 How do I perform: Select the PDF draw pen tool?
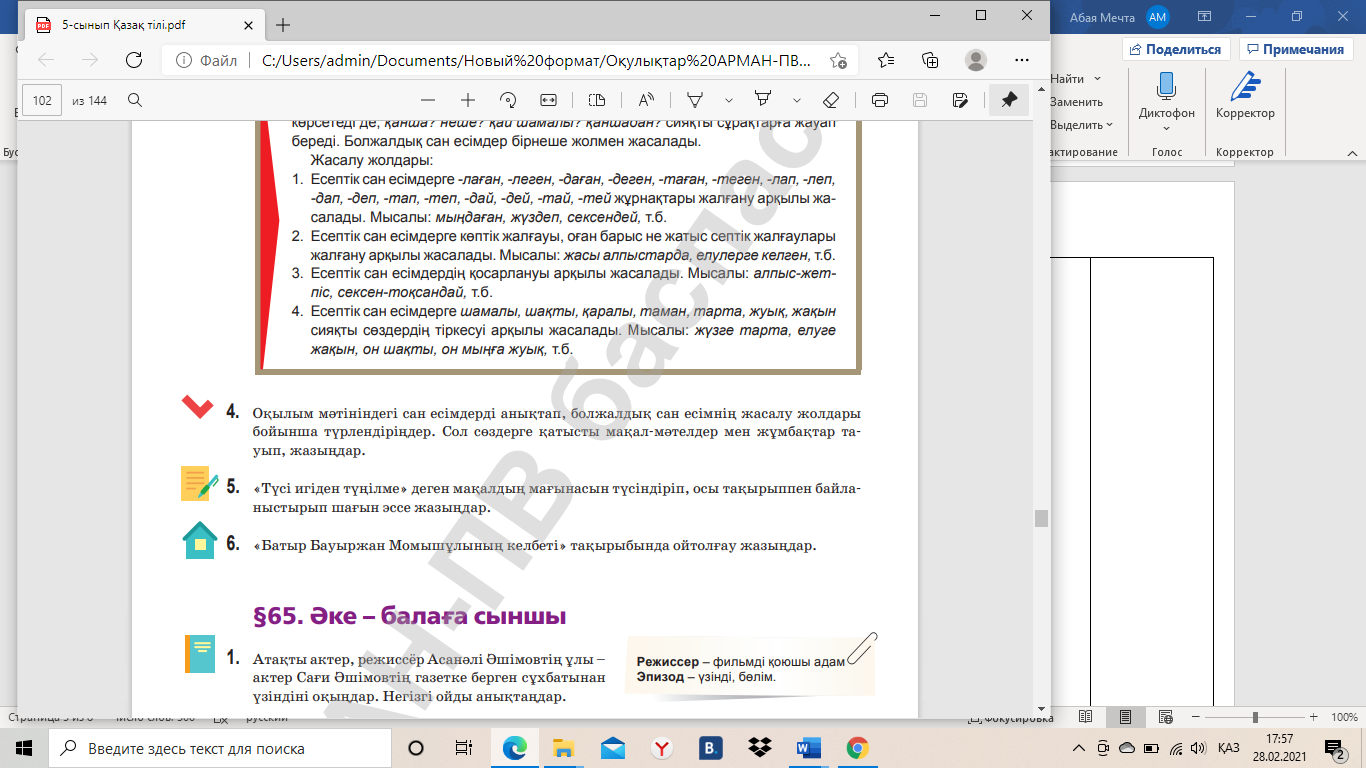[x=695, y=100]
